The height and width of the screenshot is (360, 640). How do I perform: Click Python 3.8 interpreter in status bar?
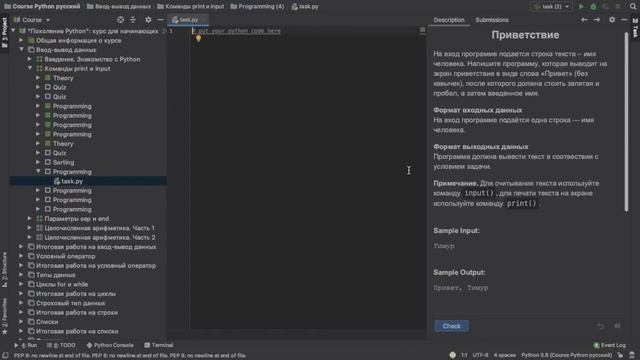[567, 356]
